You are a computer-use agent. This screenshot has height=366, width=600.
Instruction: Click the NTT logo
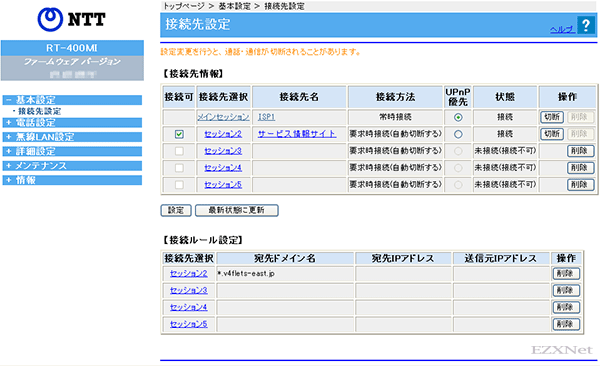tap(72, 20)
